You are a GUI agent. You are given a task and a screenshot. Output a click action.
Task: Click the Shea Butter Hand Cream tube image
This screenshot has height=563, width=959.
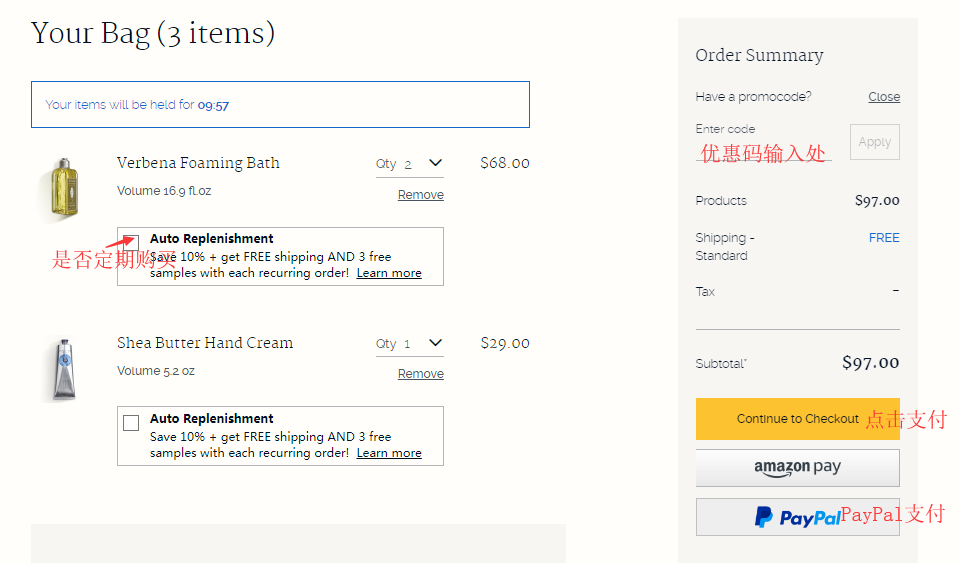pos(64,369)
